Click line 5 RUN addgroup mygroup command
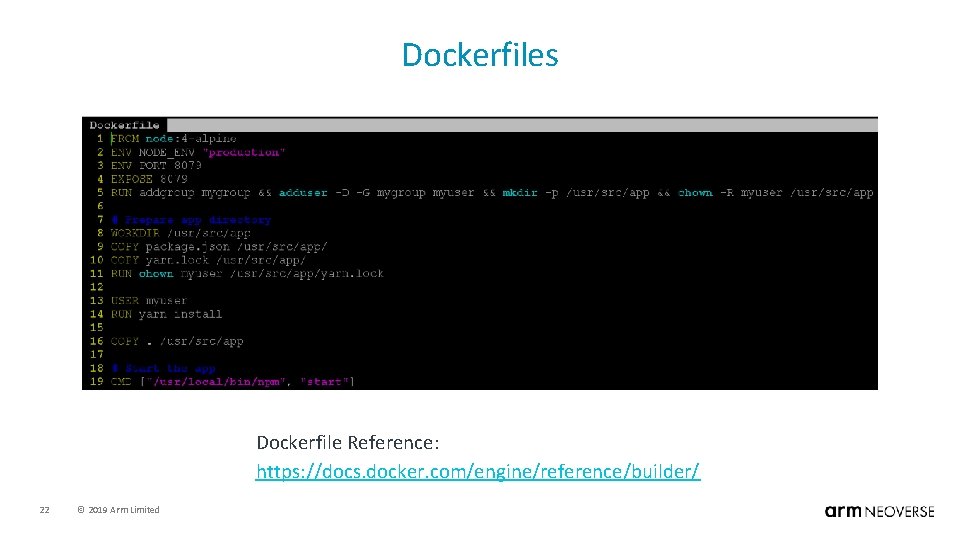Screen dimensions: 960x540 click(x=492, y=193)
